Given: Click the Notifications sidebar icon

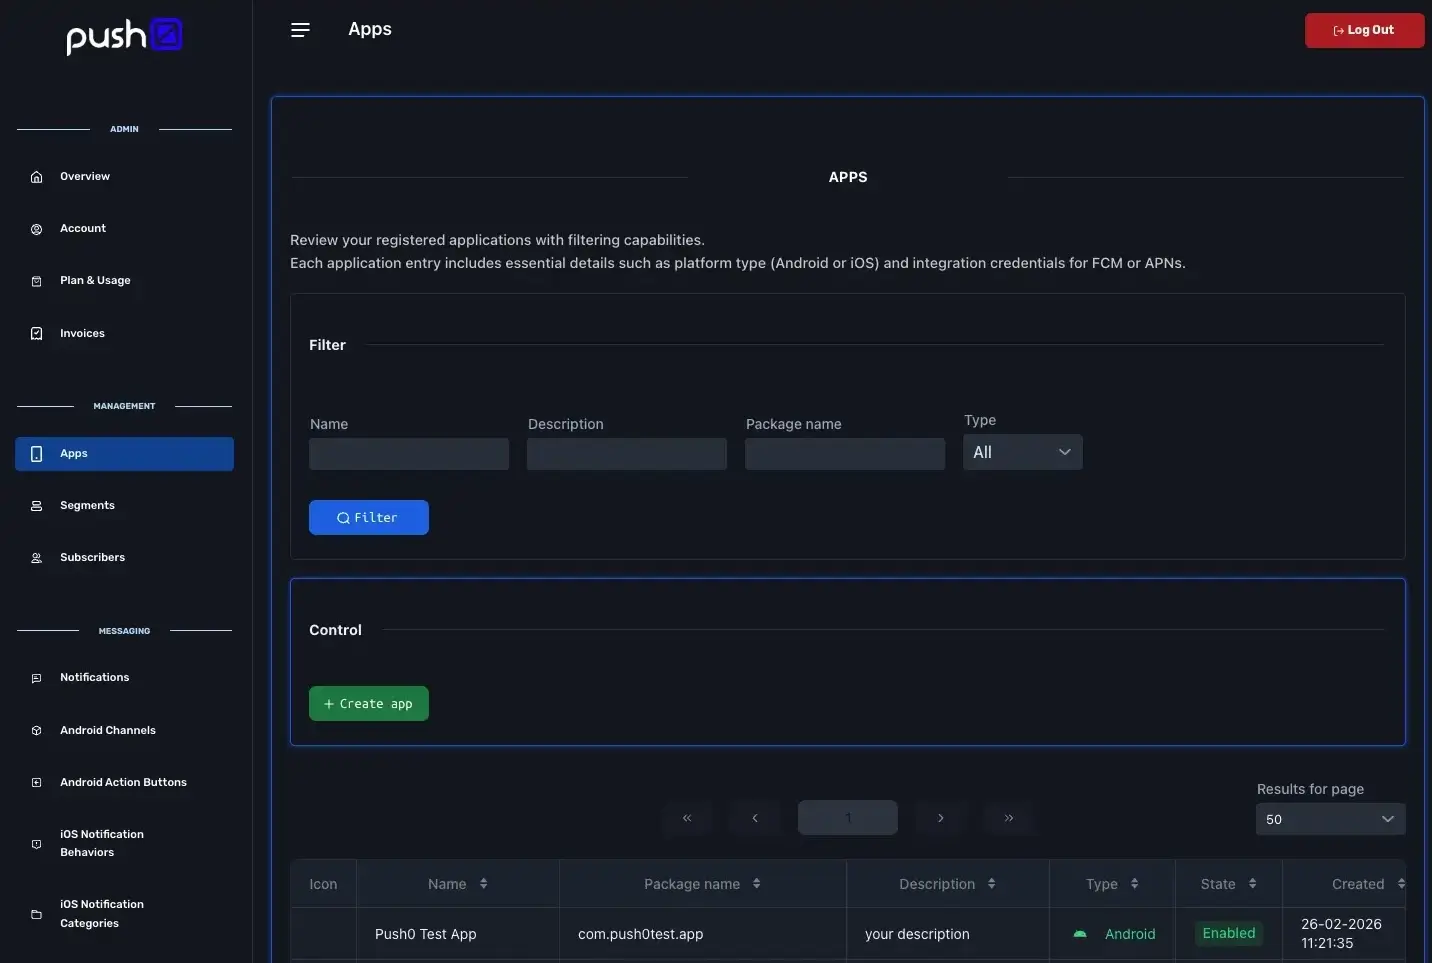Looking at the screenshot, I should [36, 678].
